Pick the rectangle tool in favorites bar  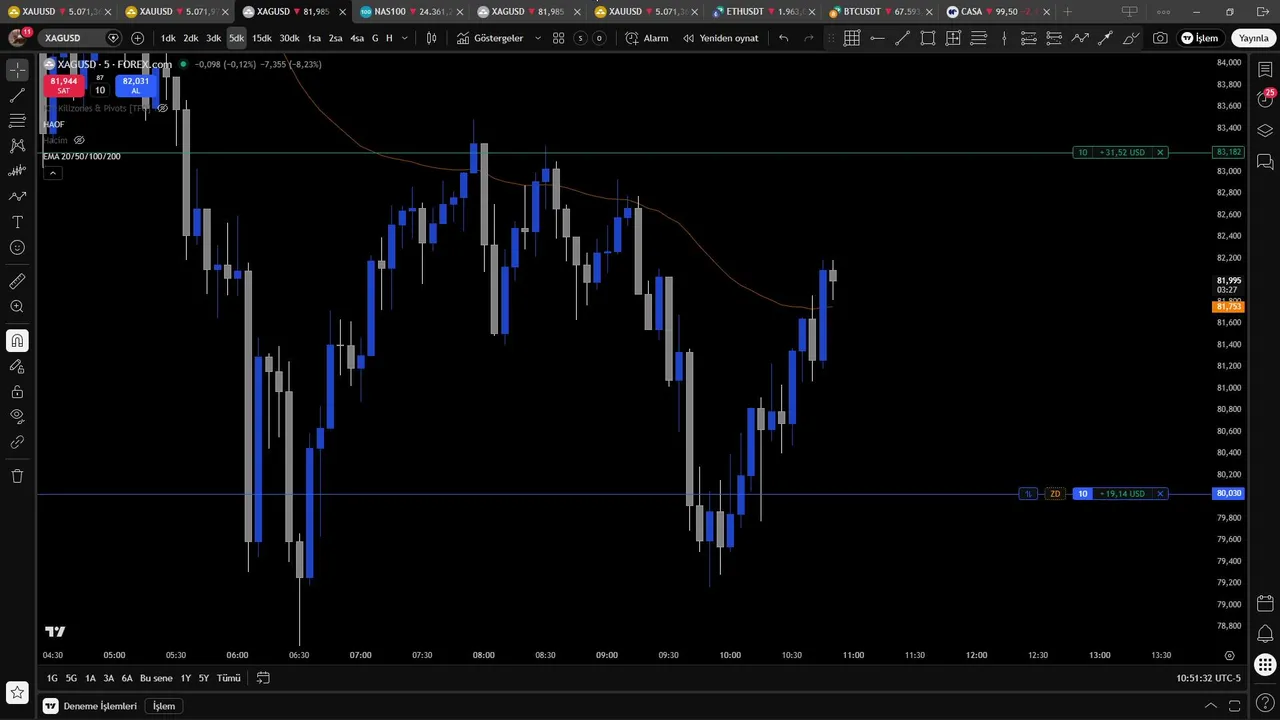coord(928,38)
